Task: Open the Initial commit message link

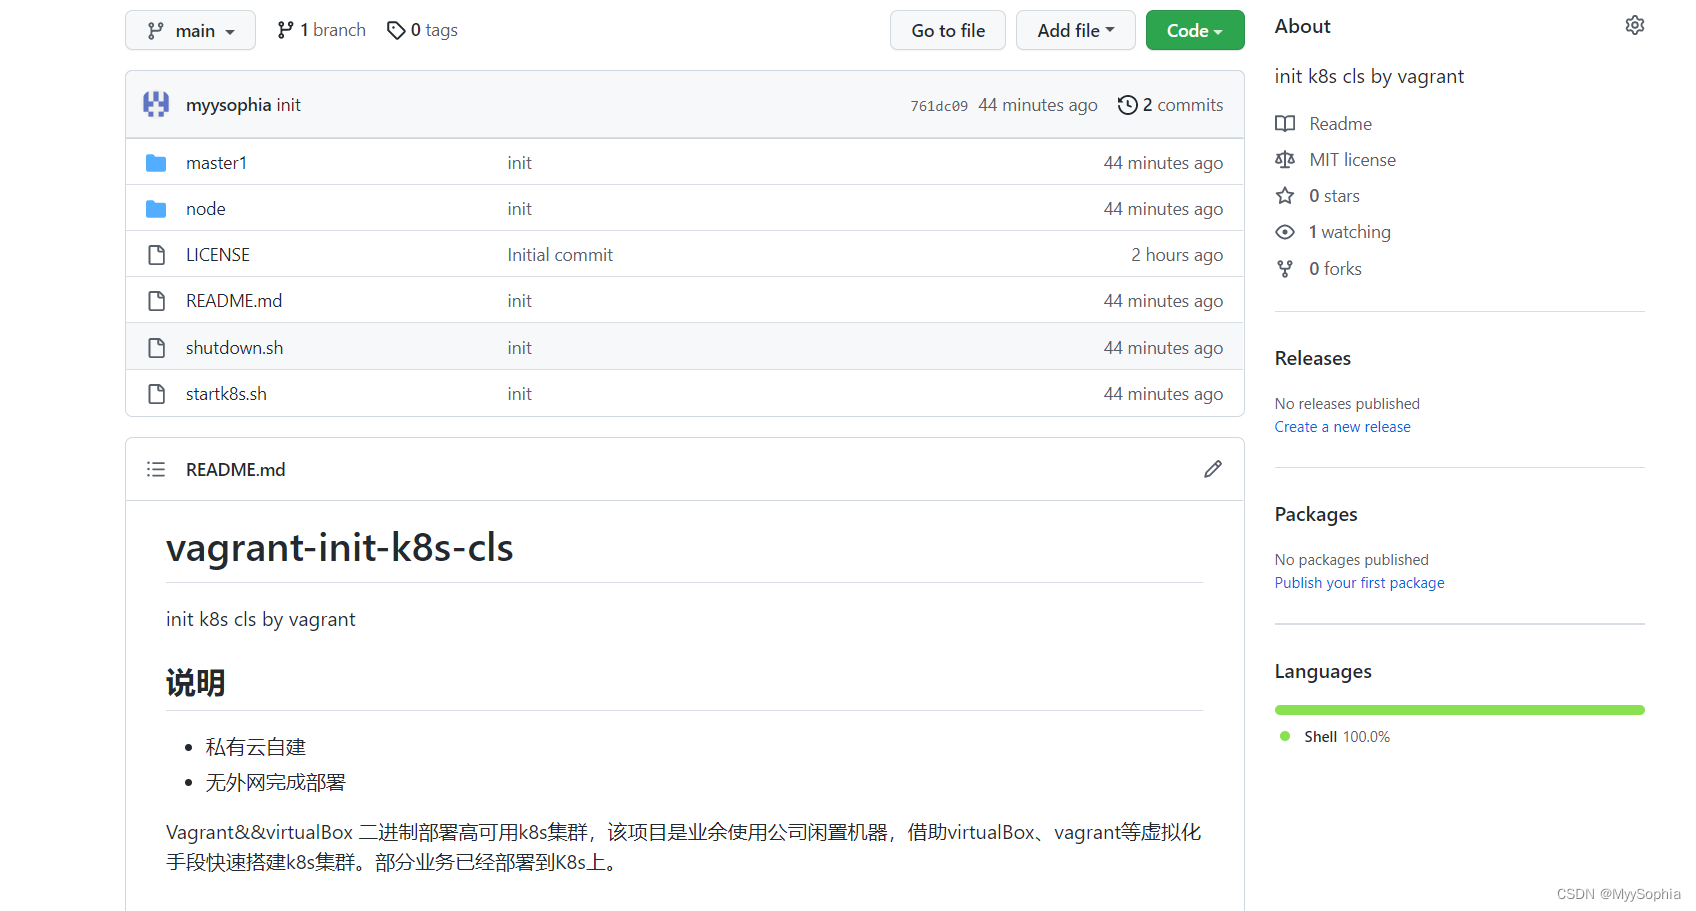Action: 560,254
